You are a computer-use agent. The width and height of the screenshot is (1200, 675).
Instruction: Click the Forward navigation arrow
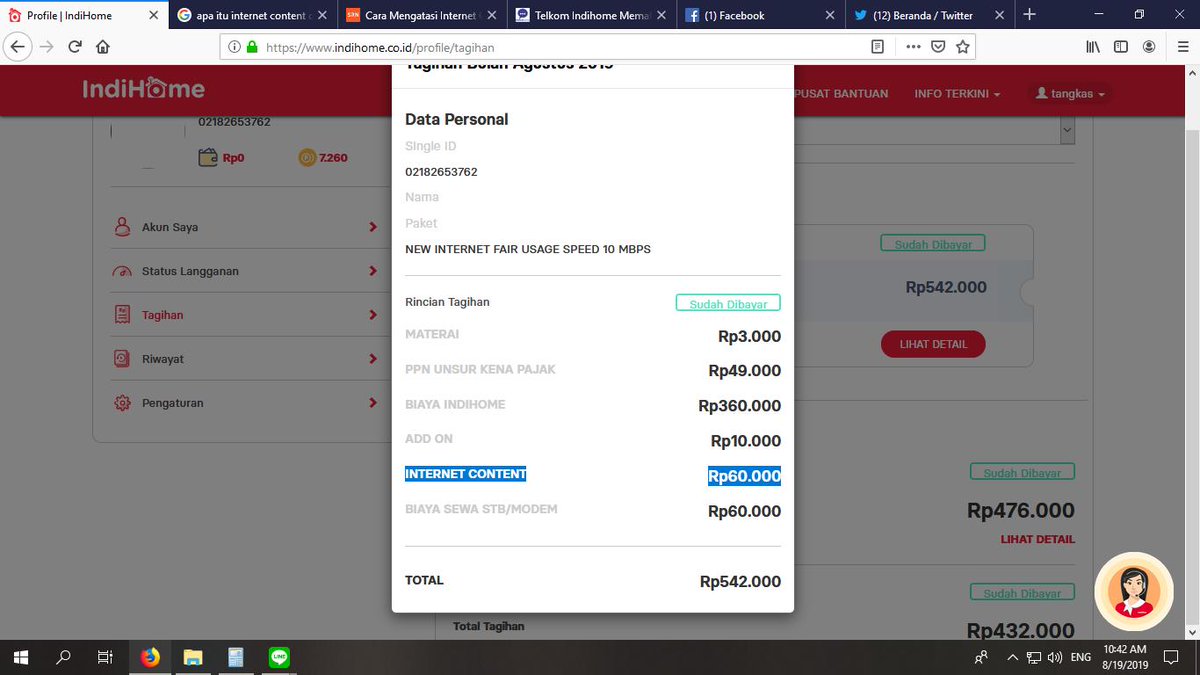pyautogui.click(x=47, y=47)
